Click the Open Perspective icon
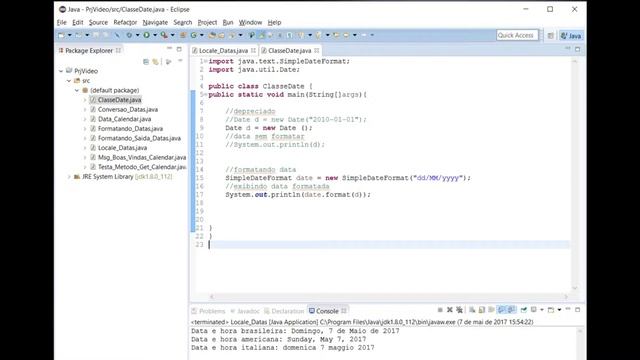 click(x=551, y=36)
